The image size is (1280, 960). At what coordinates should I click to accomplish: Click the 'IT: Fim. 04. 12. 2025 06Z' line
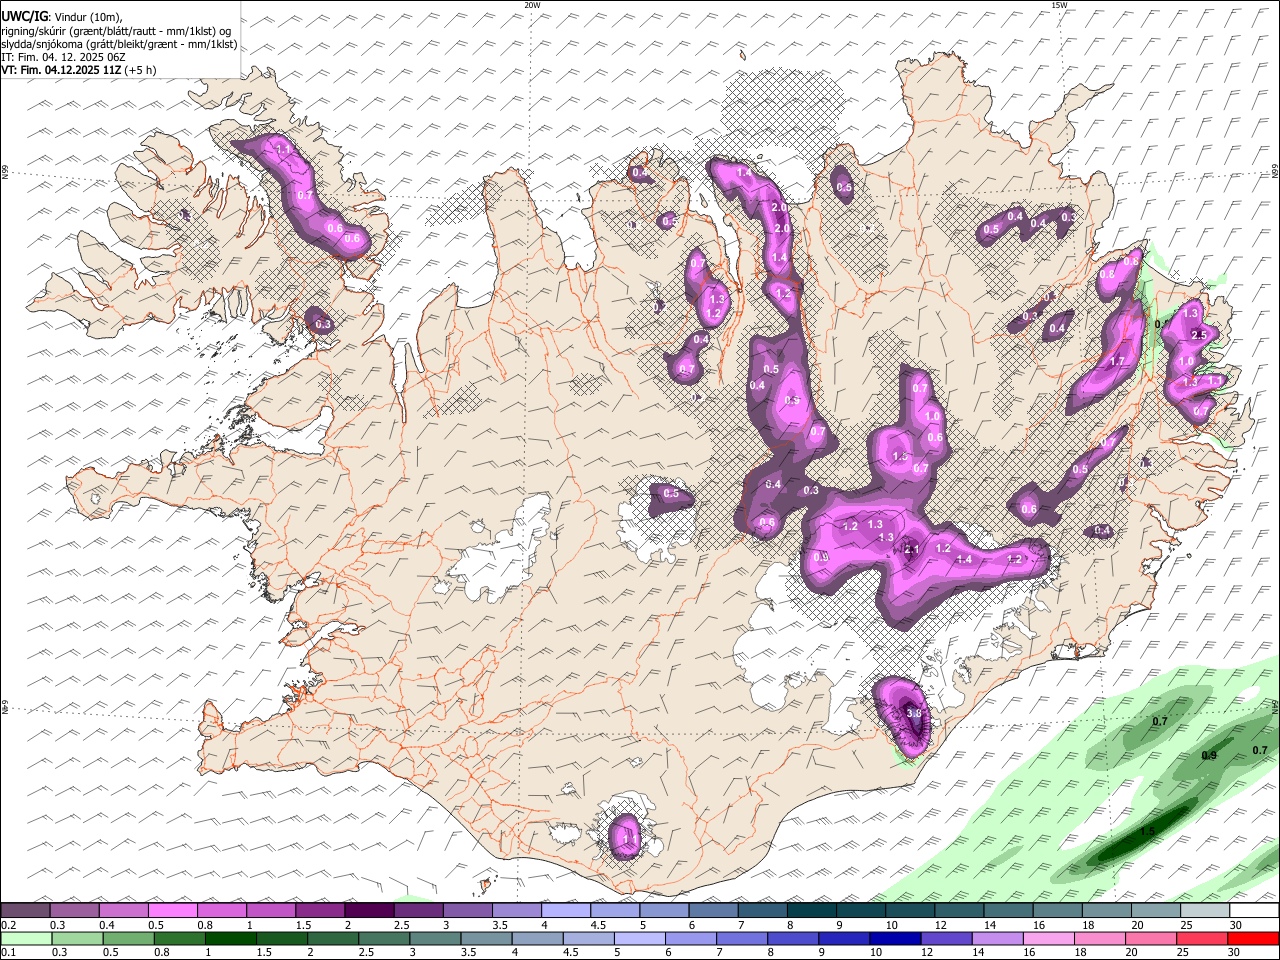[x=63, y=57]
